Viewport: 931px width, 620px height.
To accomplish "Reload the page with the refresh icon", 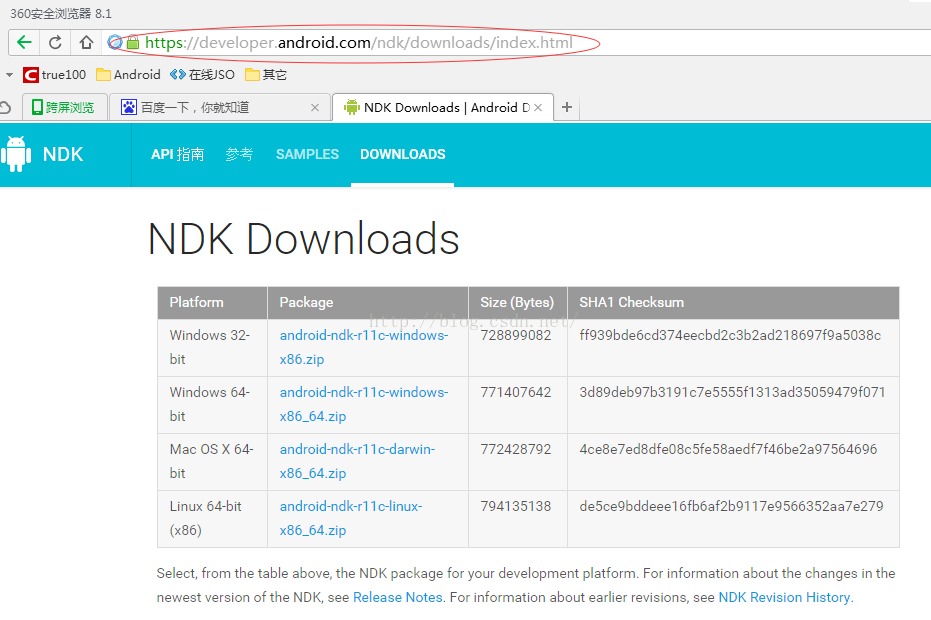I will pyautogui.click(x=55, y=42).
